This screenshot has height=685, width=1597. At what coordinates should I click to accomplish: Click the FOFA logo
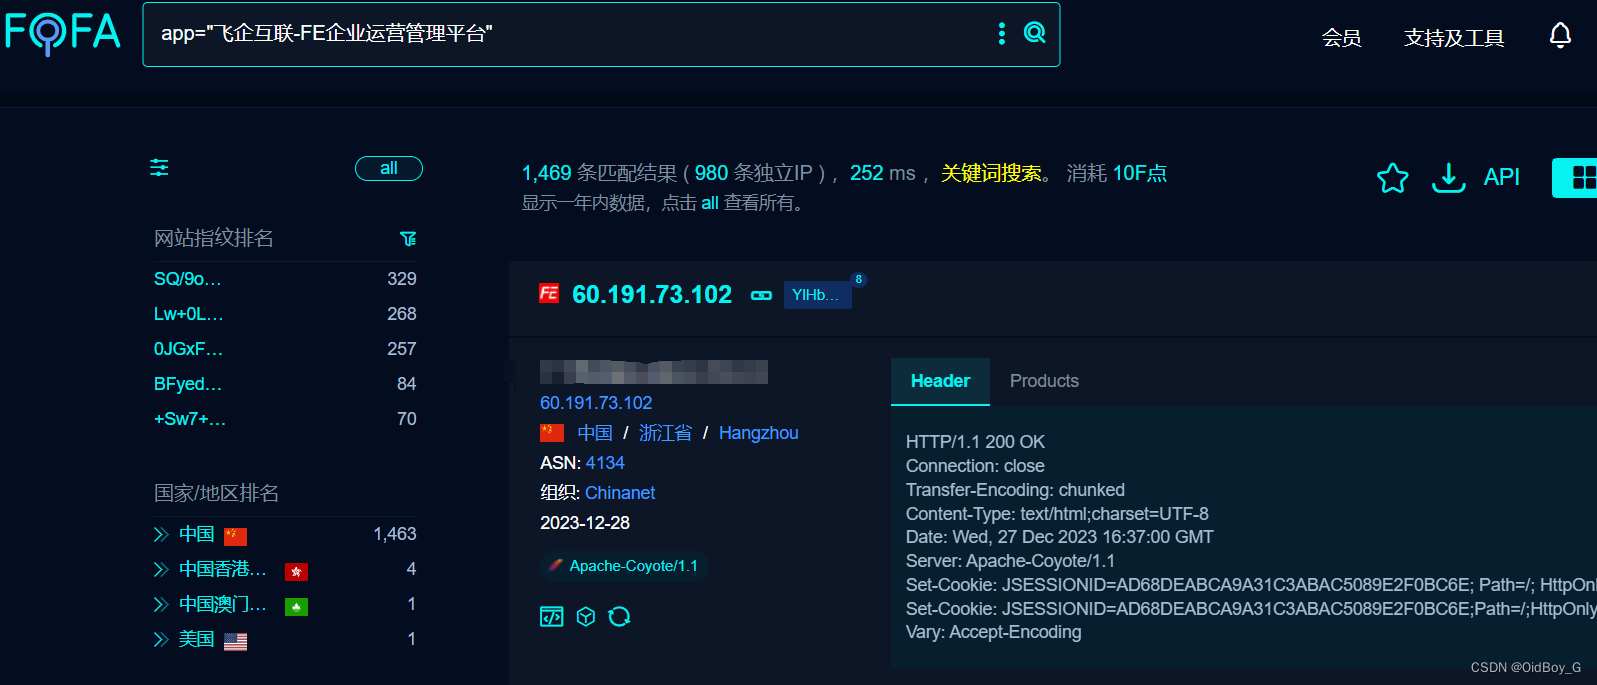tap(62, 33)
